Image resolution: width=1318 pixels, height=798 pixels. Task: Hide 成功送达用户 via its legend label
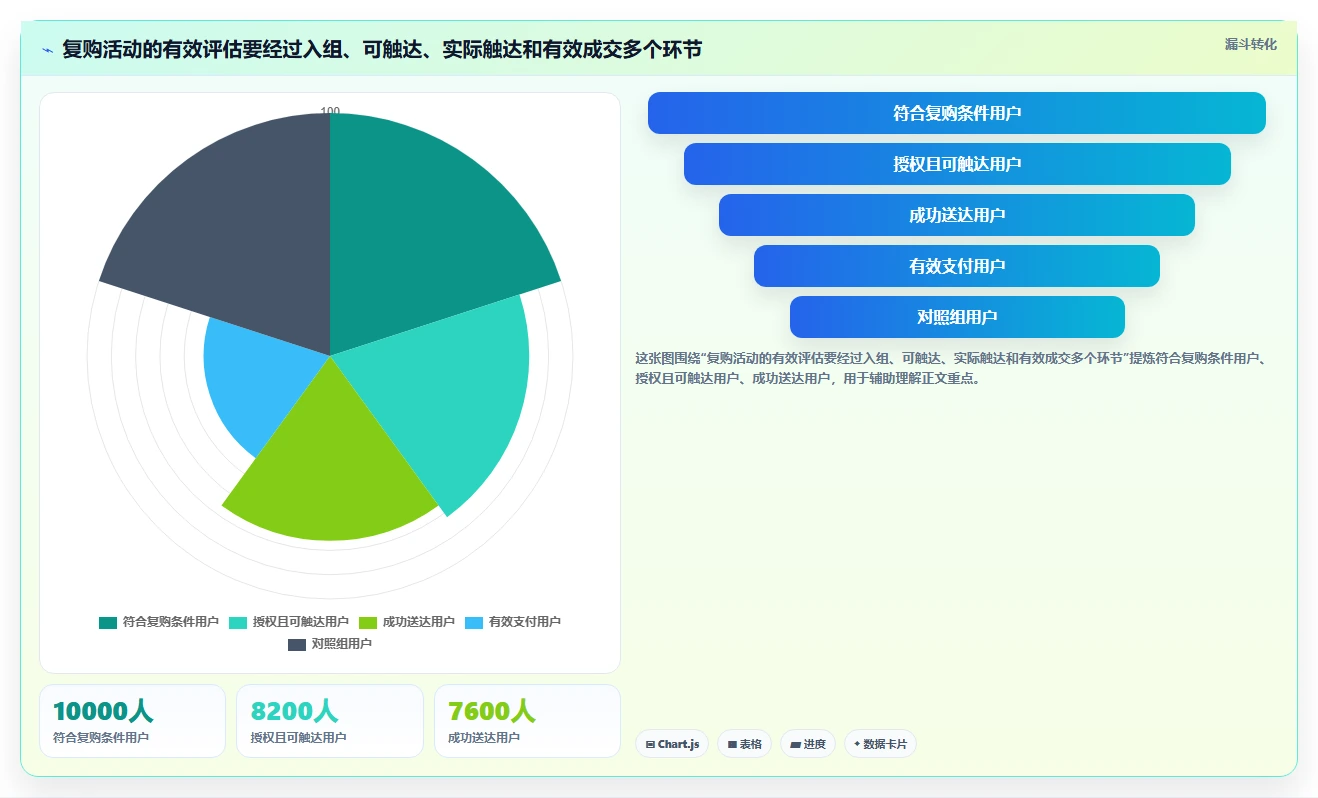[419, 622]
